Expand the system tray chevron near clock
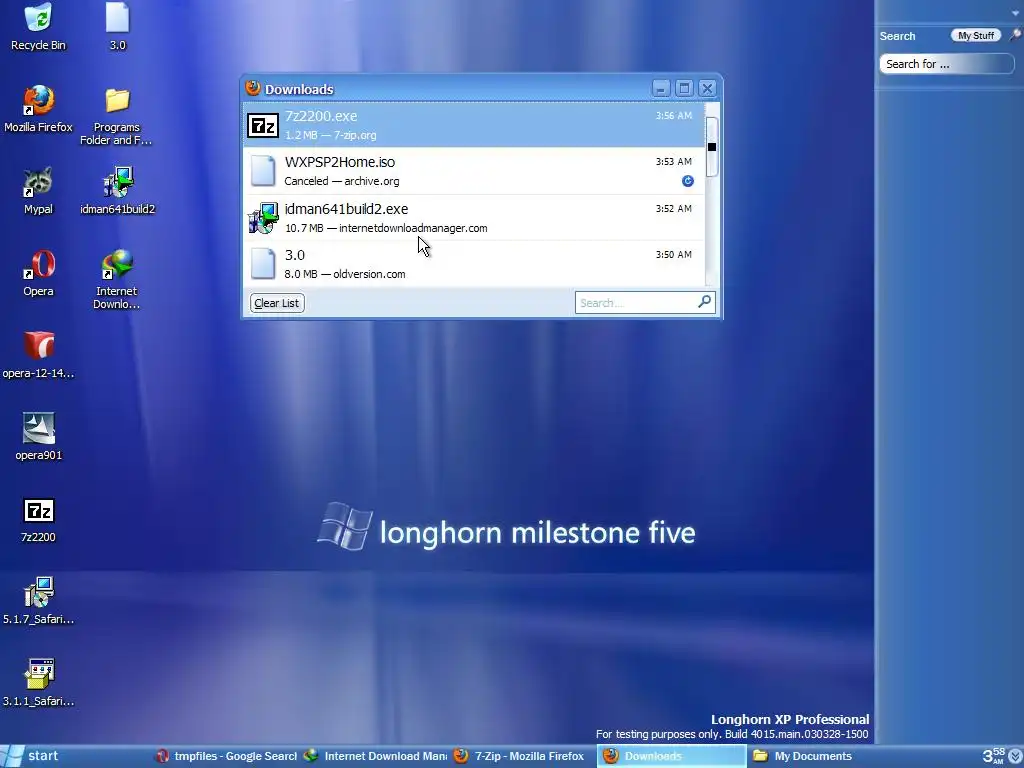 coord(1016,756)
